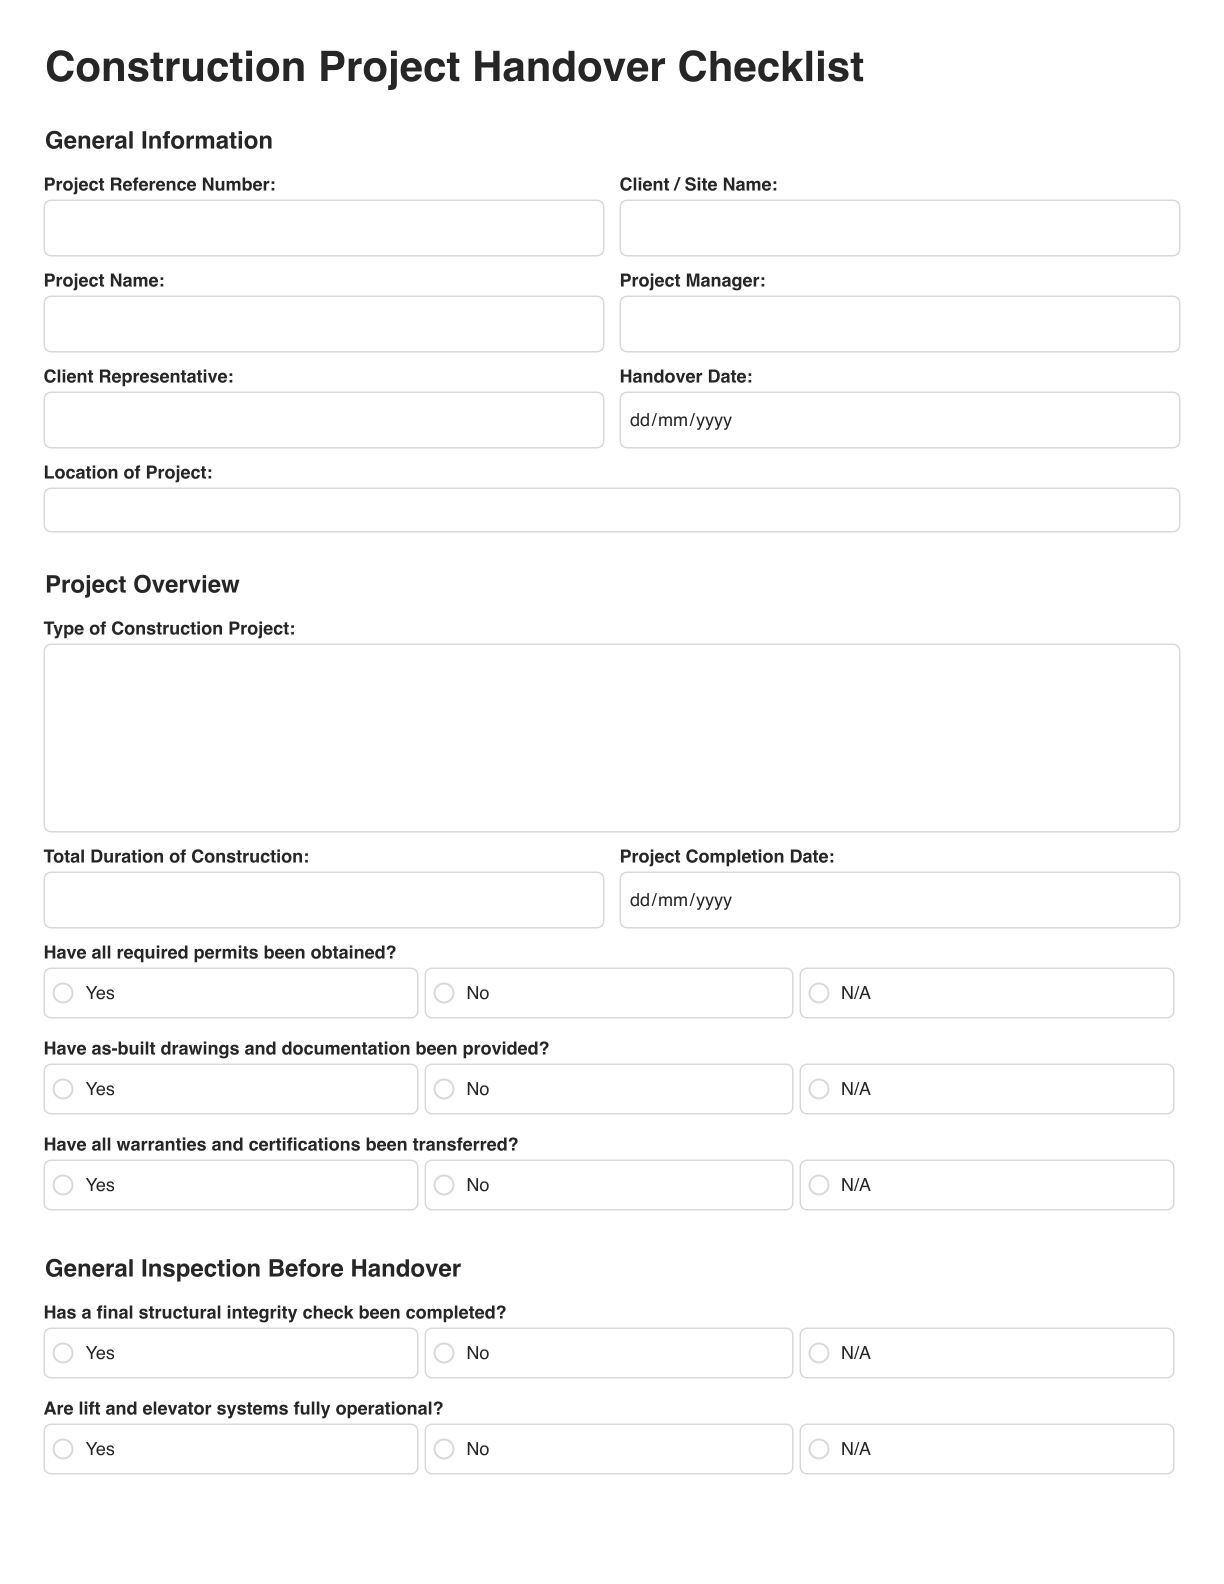Open the Handover Date picker field

click(x=899, y=420)
